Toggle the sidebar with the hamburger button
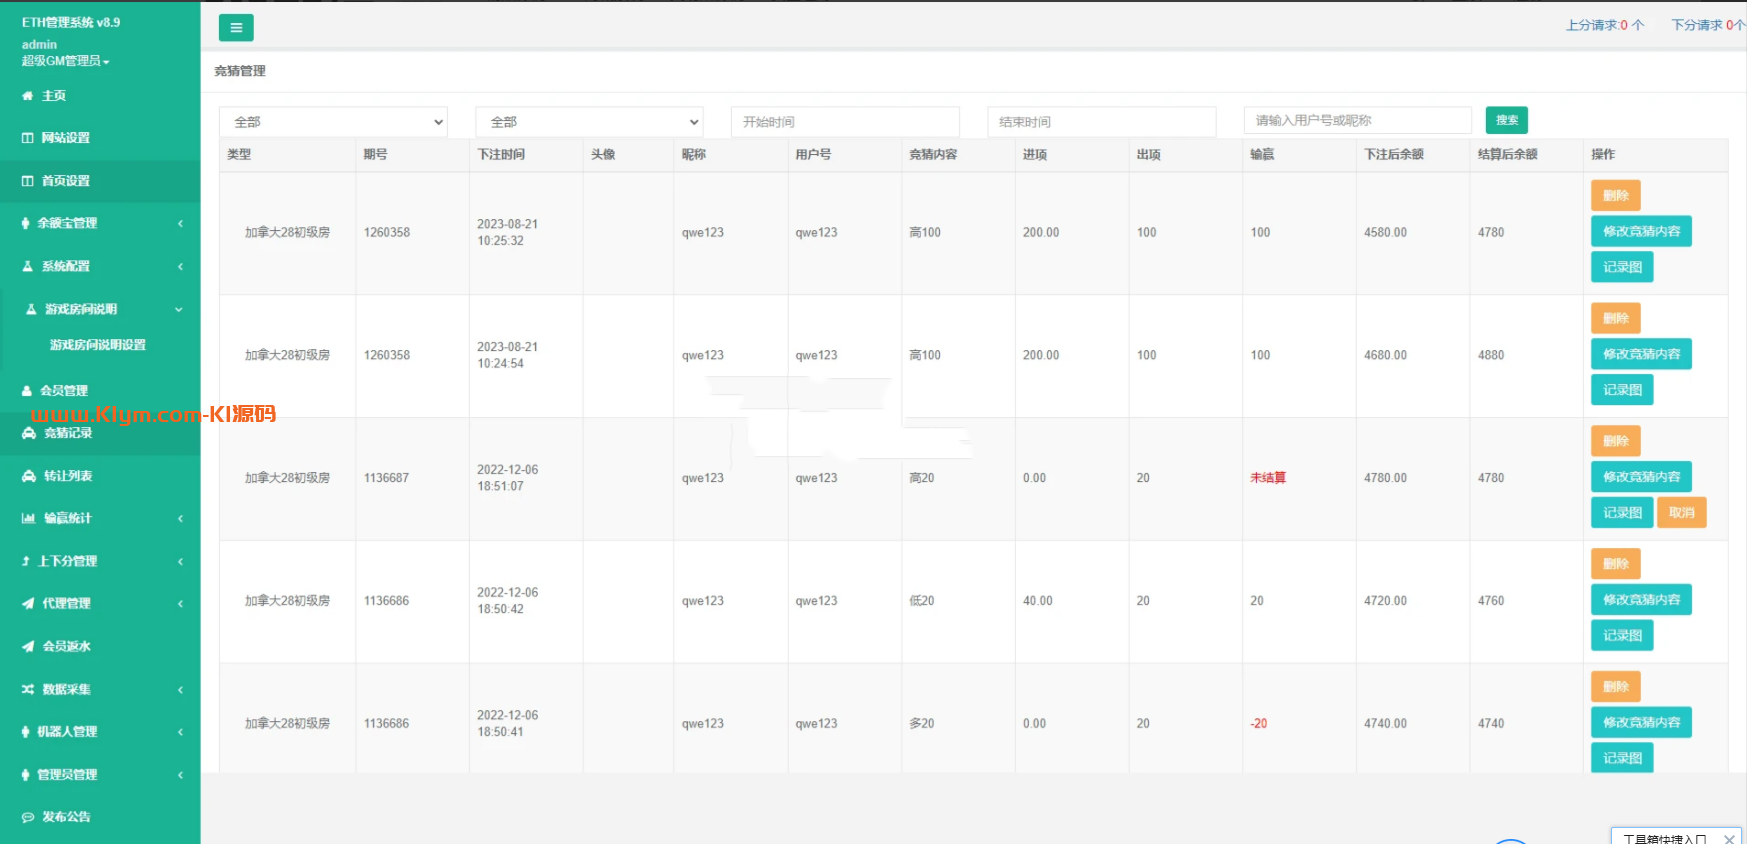1747x844 pixels. [x=236, y=28]
